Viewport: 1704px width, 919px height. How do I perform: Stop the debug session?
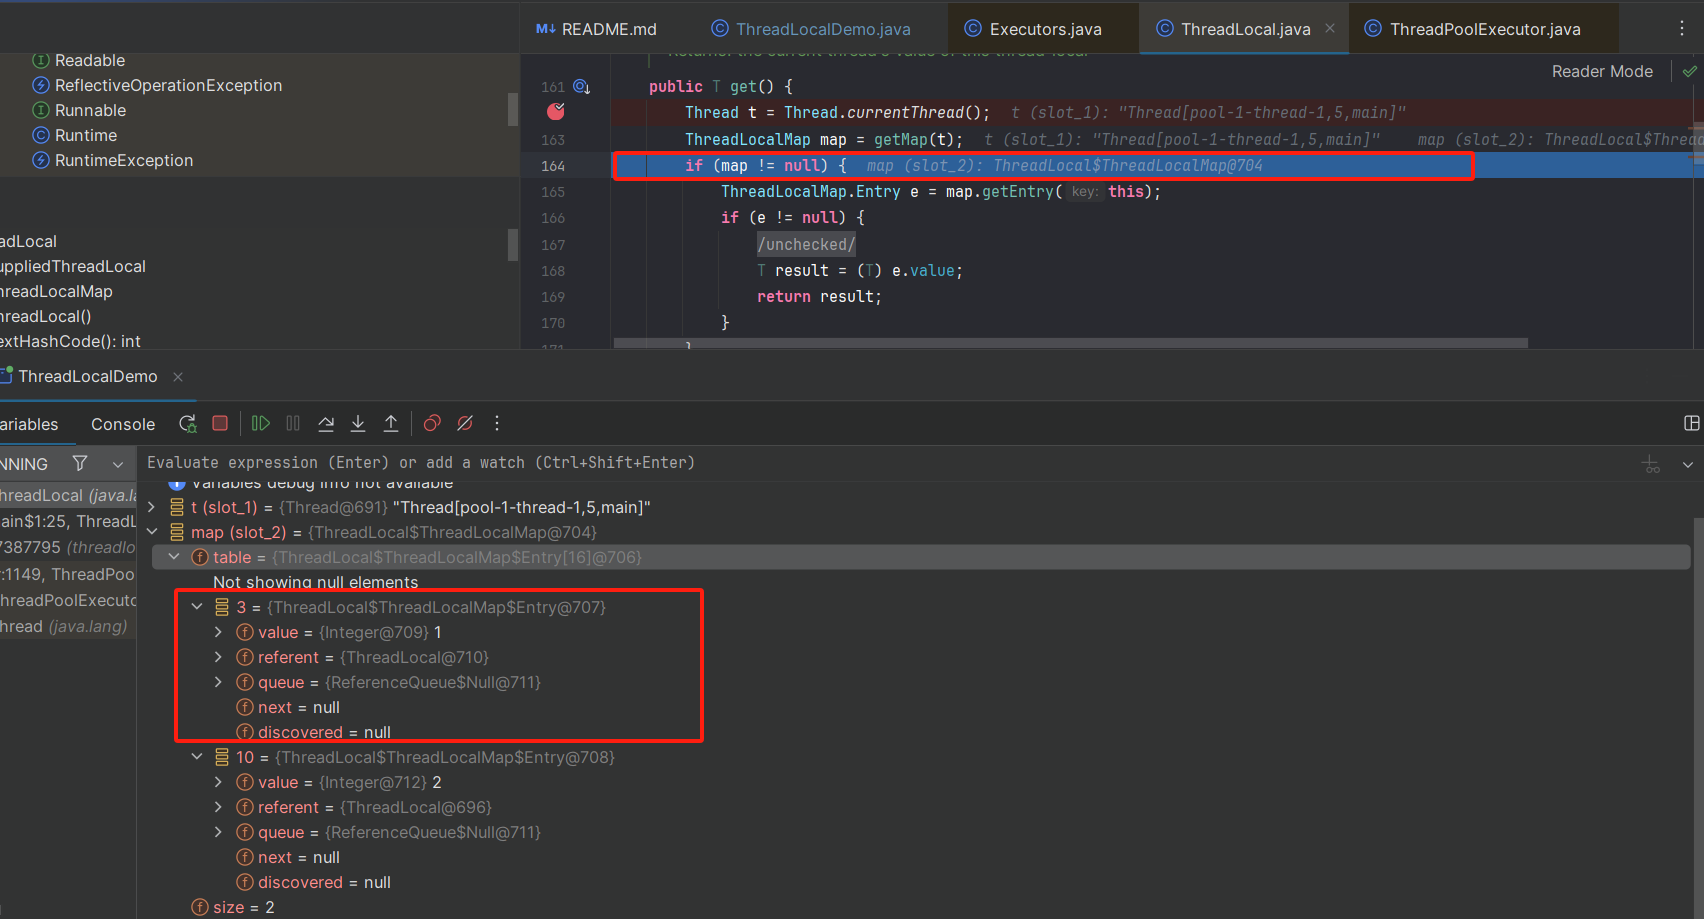(220, 423)
